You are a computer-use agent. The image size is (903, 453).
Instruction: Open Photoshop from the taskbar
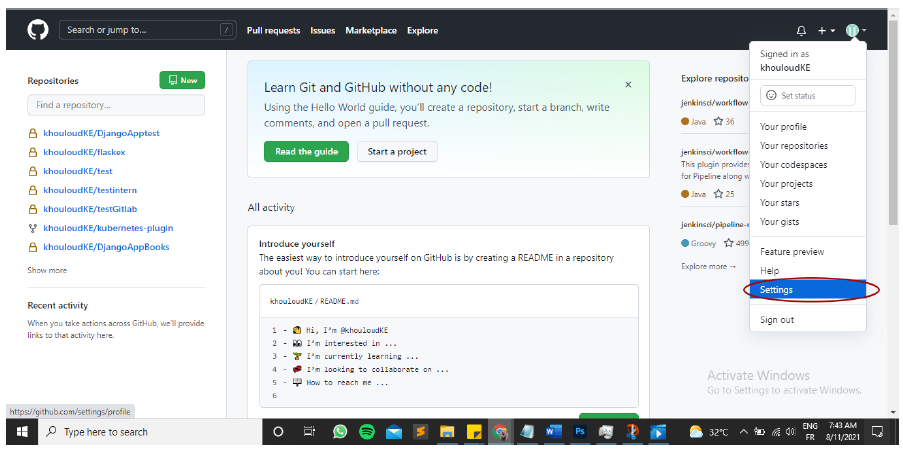580,432
